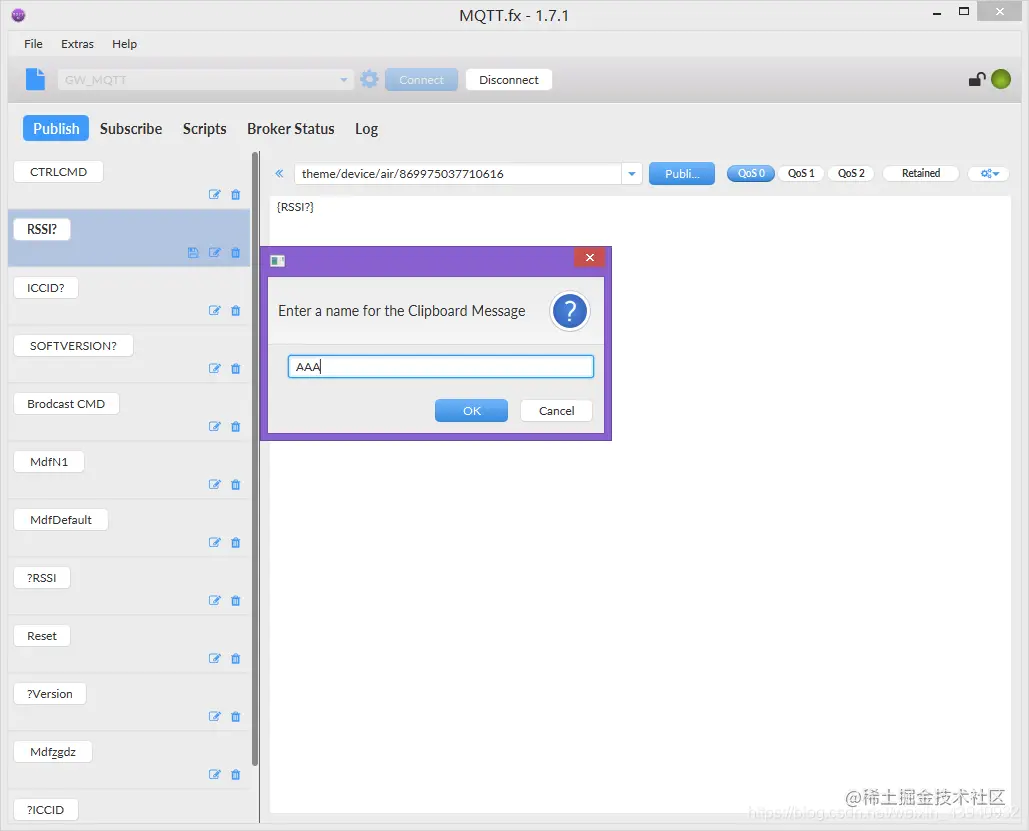Open the Extras menu
The height and width of the screenshot is (831, 1029).
[77, 44]
